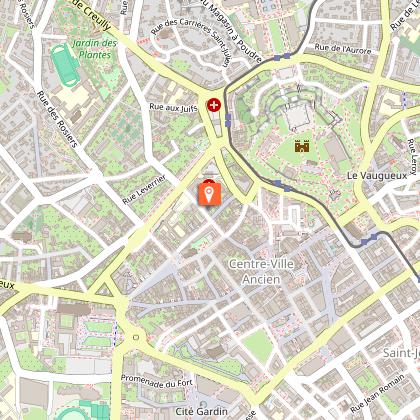Click the green square park below Centre-Ville Ancien
Screen dimensions: 420x420
coord(257,346)
